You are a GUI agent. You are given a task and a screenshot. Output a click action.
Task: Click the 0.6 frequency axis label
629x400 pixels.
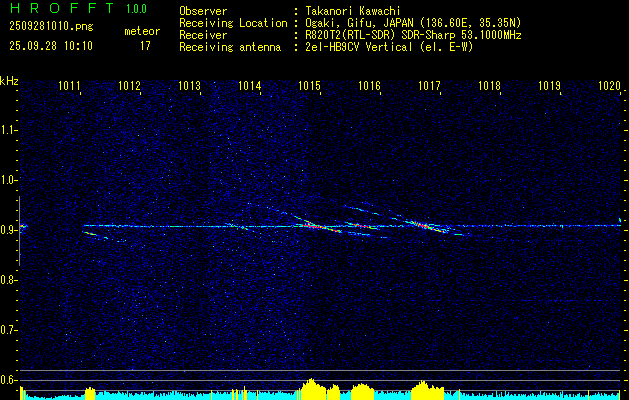8,380
